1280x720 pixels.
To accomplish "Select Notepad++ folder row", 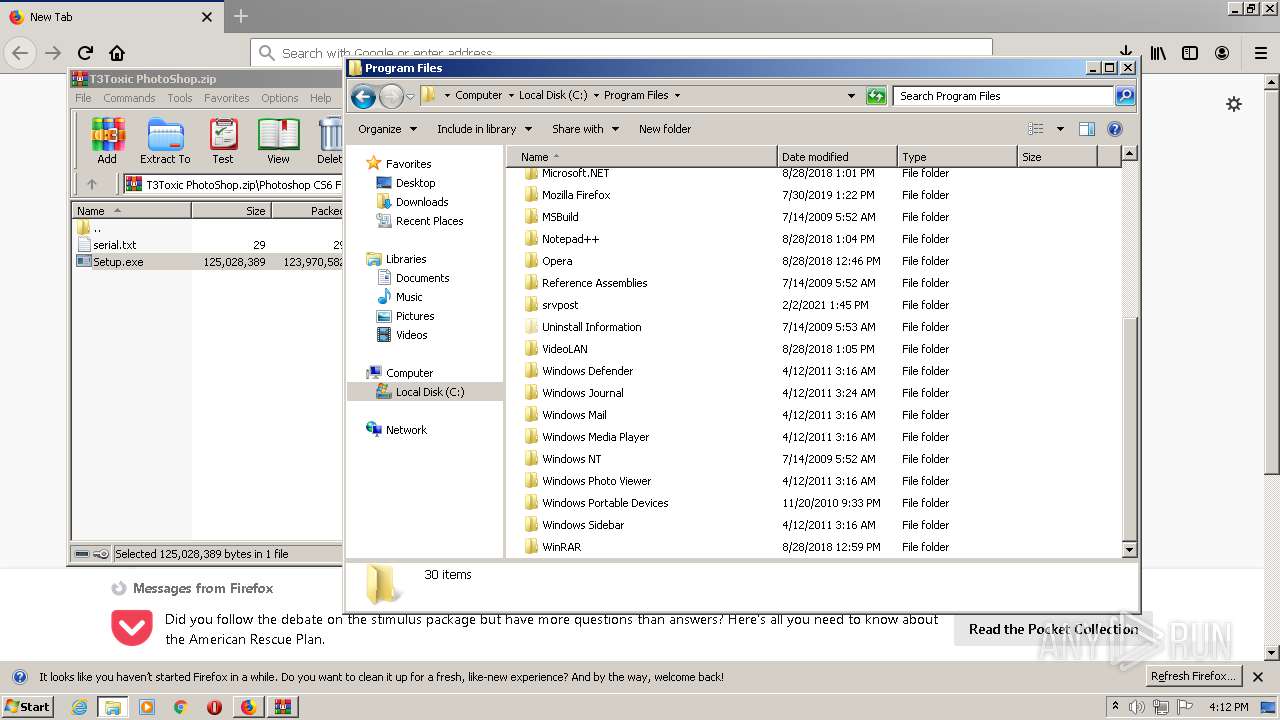I will [x=812, y=239].
